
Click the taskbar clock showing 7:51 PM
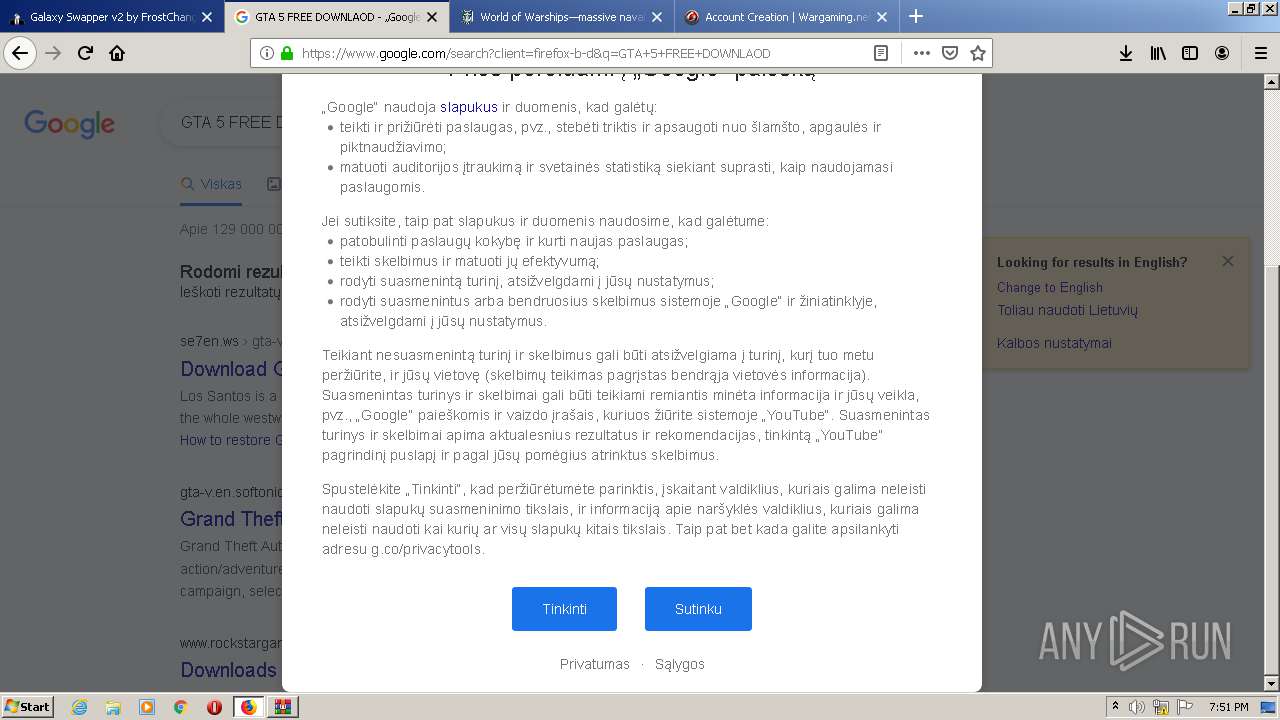click(x=1228, y=707)
